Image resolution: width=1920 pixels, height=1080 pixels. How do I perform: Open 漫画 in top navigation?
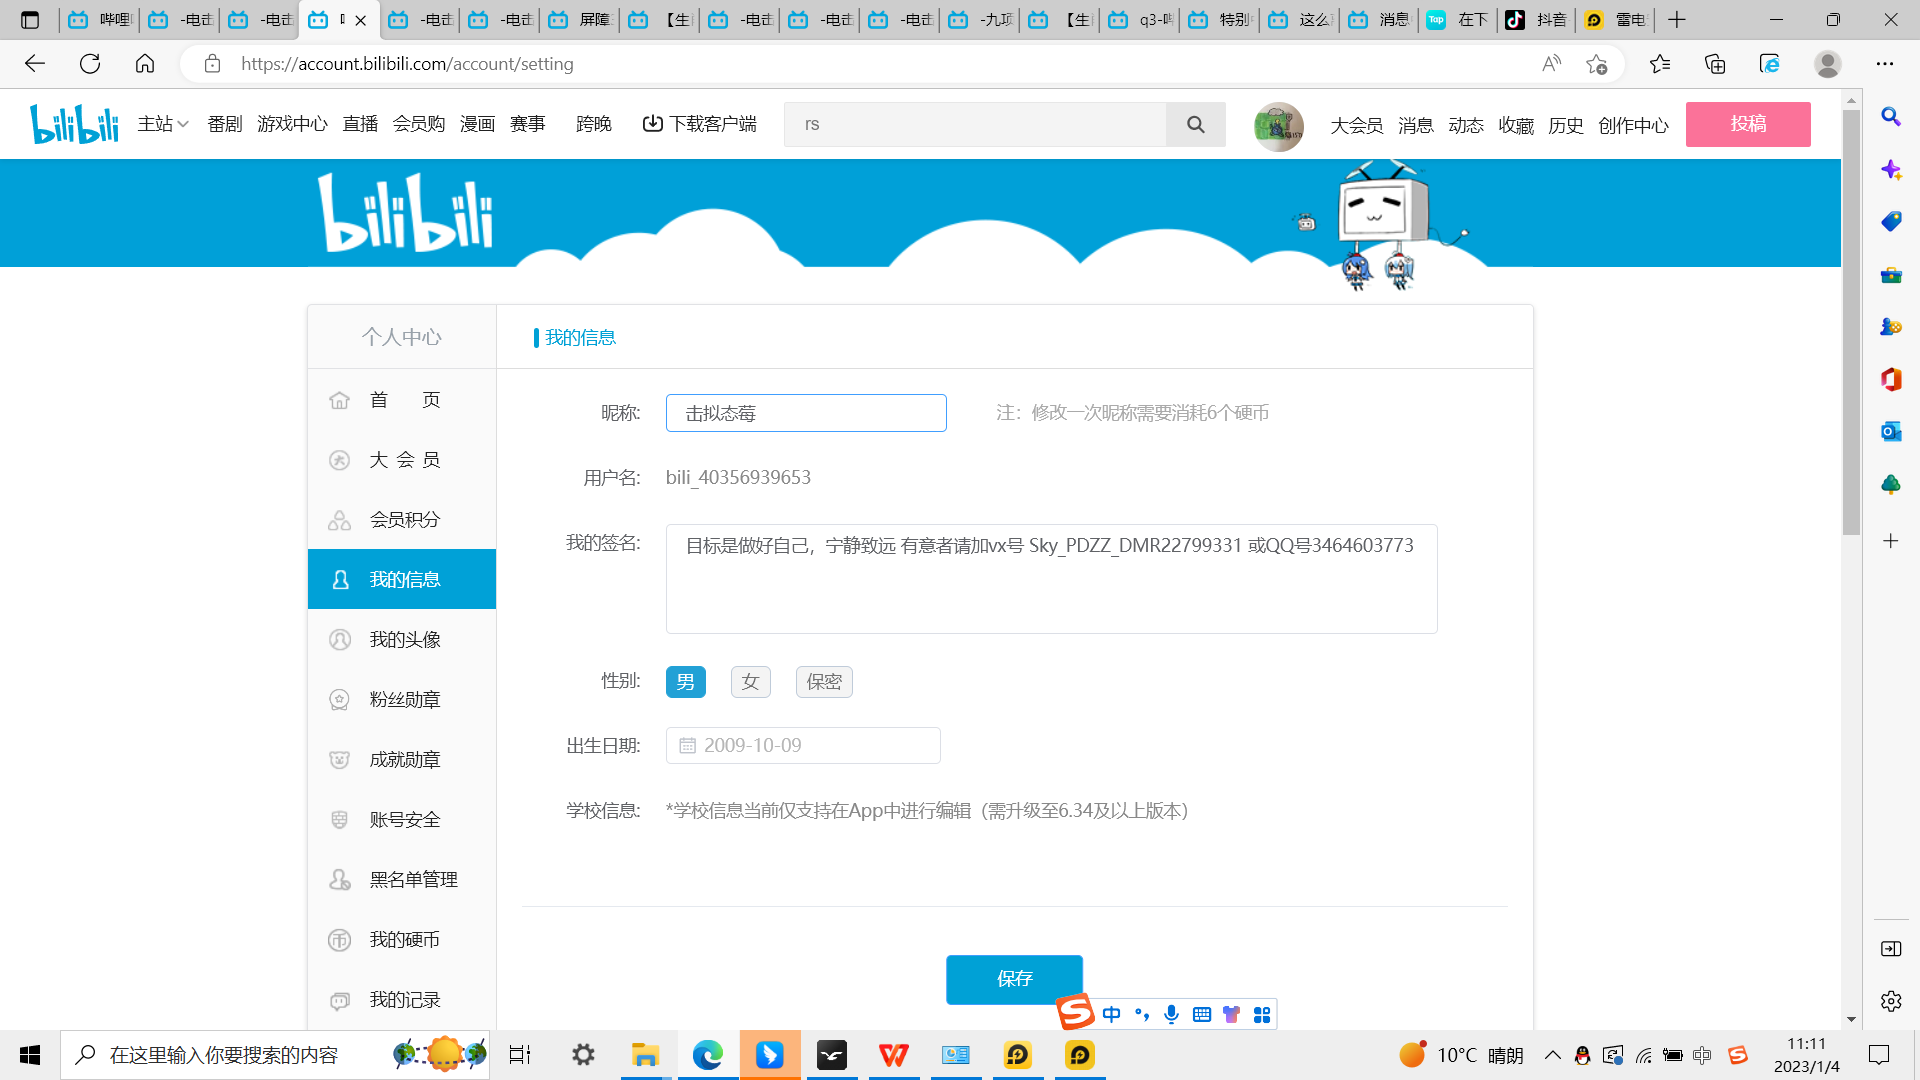(x=477, y=124)
